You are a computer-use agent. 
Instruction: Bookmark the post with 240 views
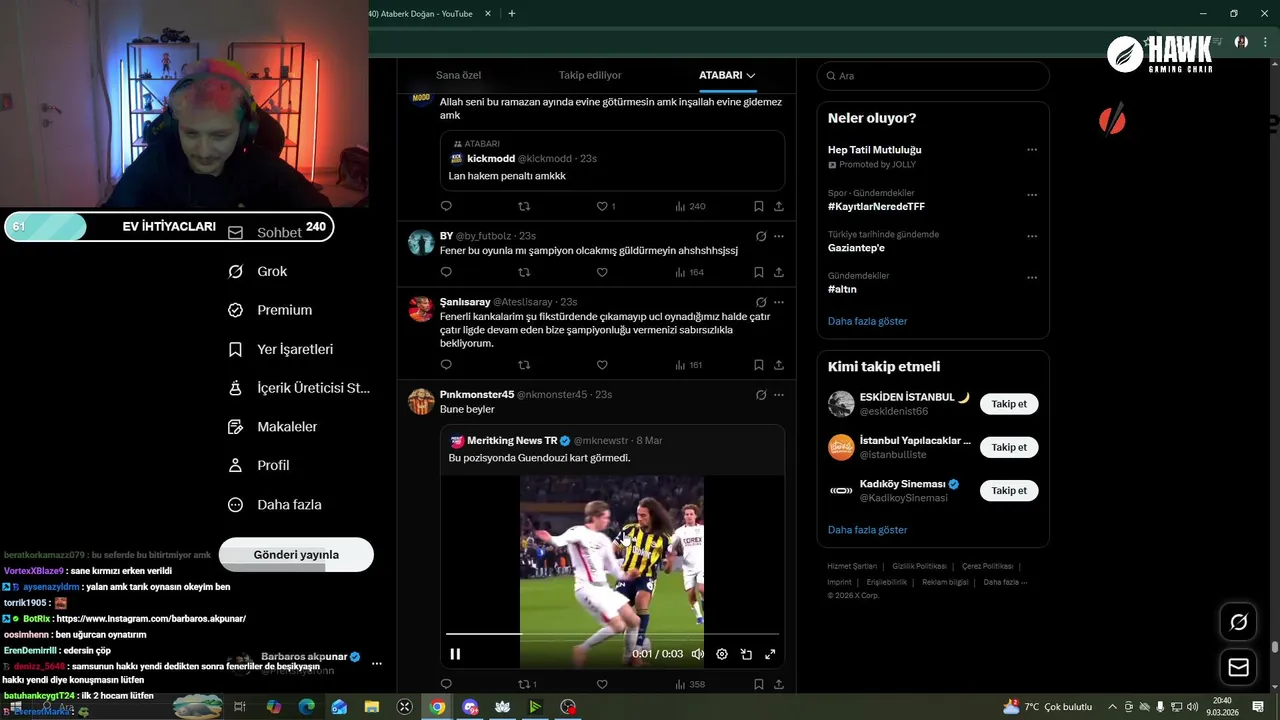(758, 206)
